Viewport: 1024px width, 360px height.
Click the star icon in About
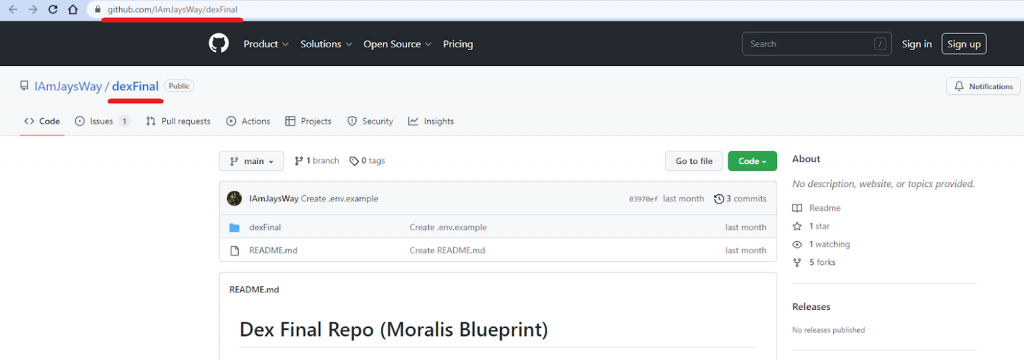click(797, 226)
